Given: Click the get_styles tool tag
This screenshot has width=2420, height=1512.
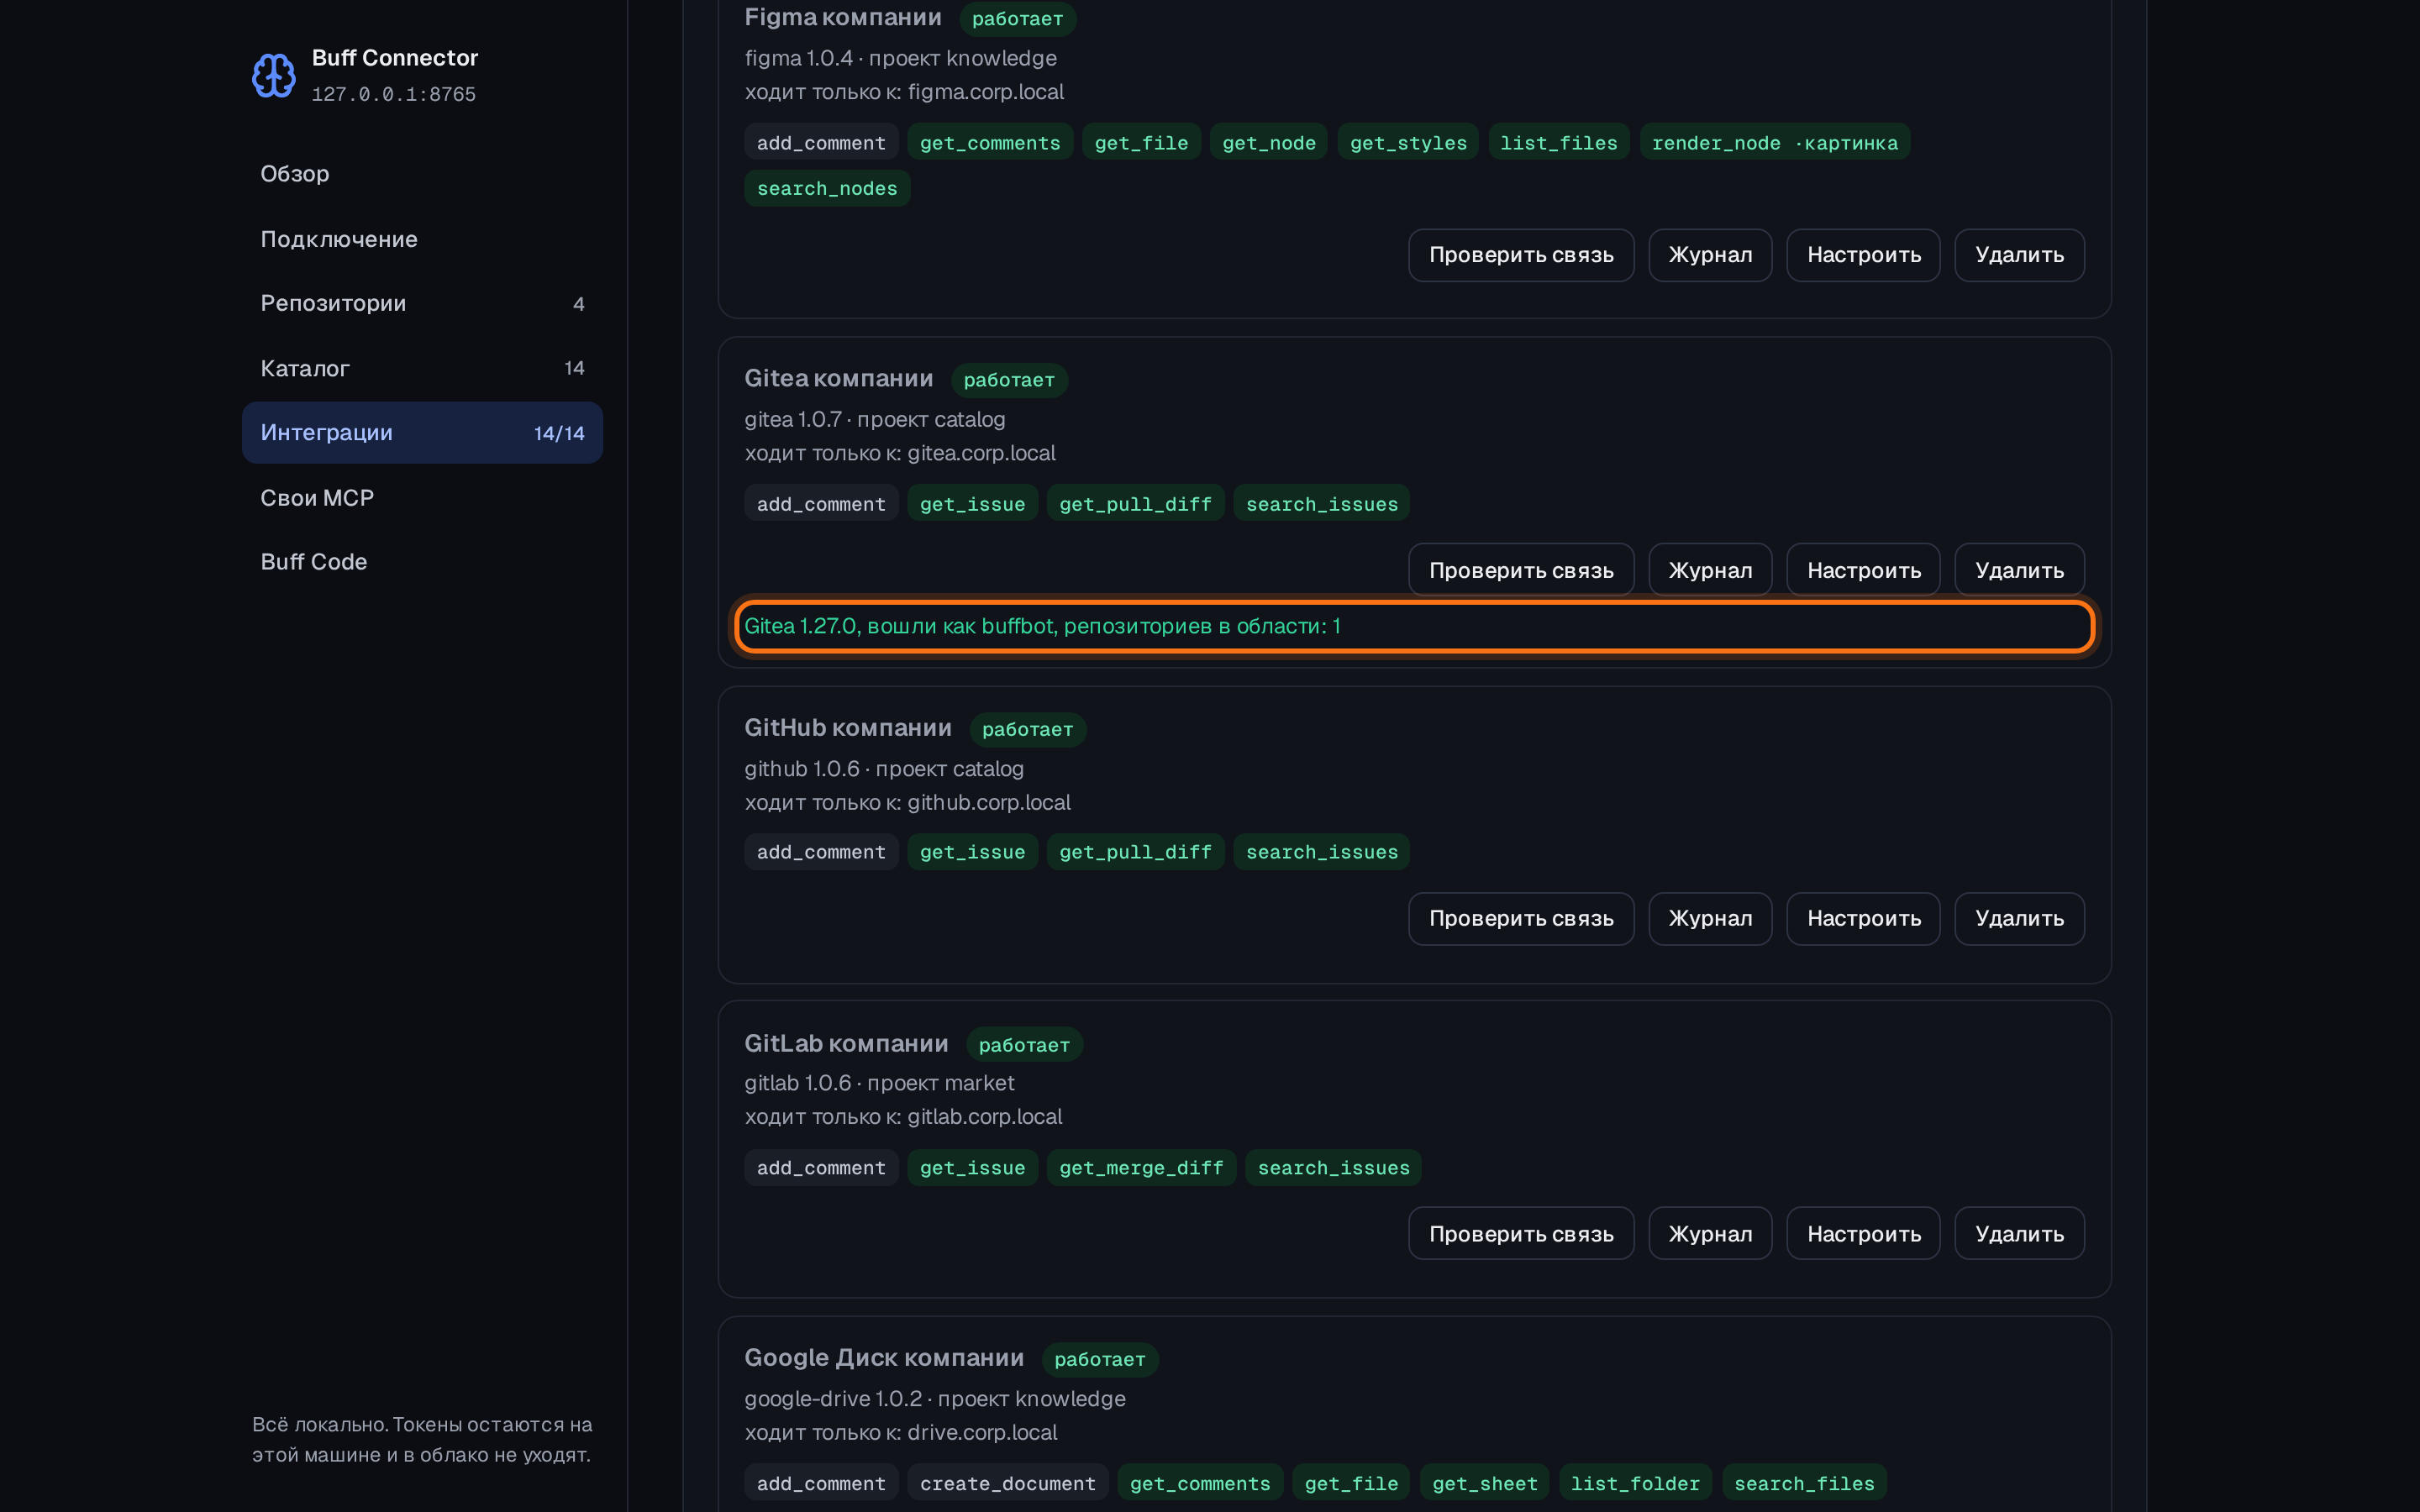Looking at the screenshot, I should tap(1408, 143).
